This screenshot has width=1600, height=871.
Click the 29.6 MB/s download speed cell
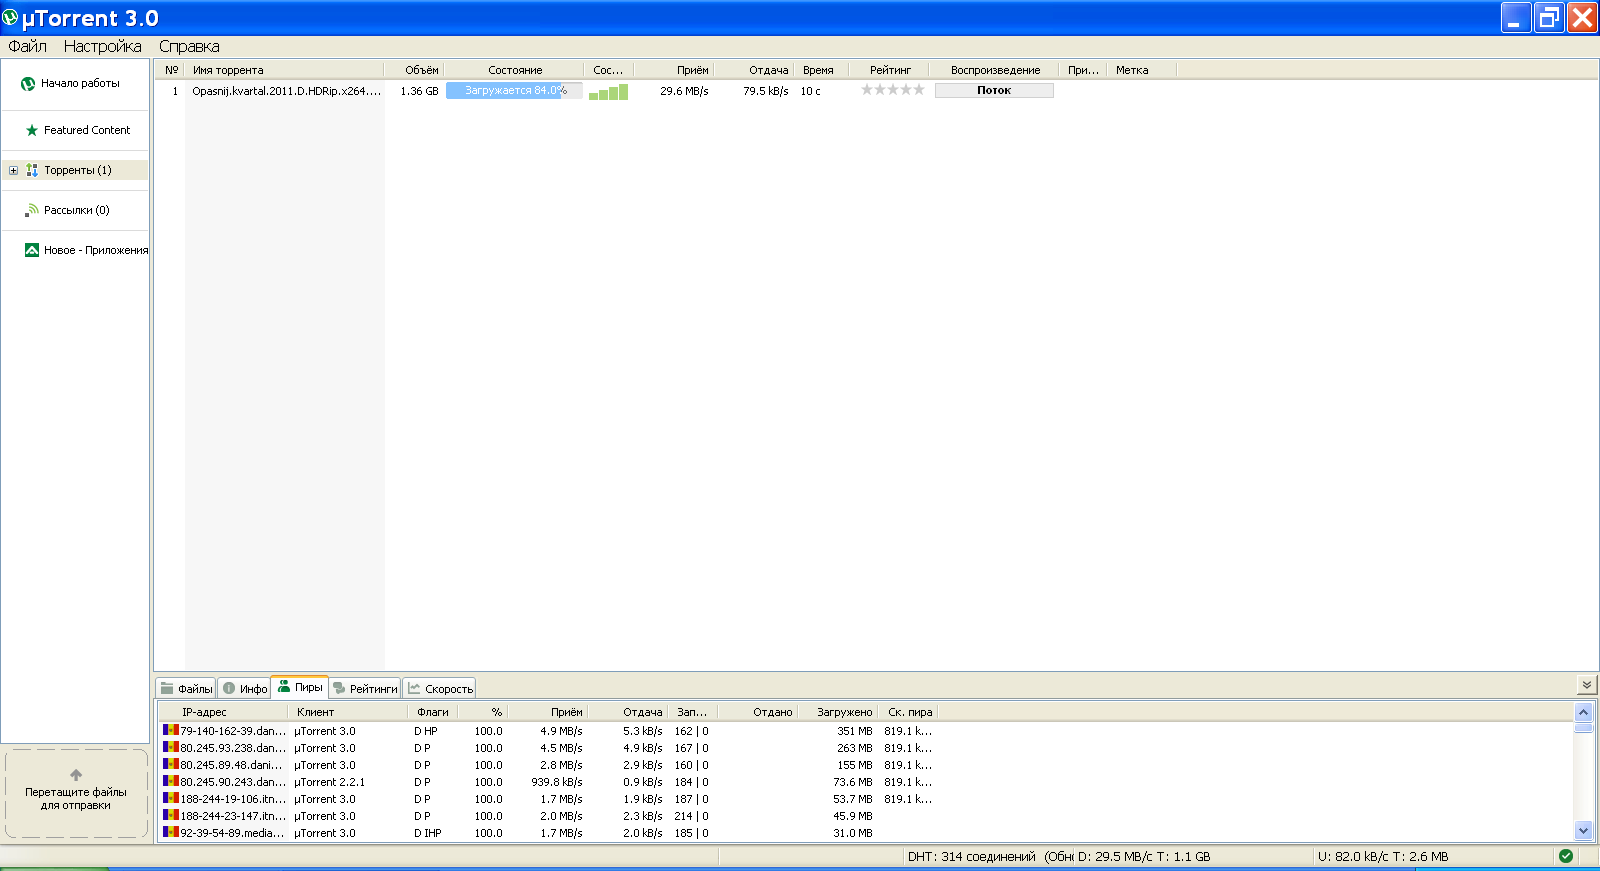[684, 91]
